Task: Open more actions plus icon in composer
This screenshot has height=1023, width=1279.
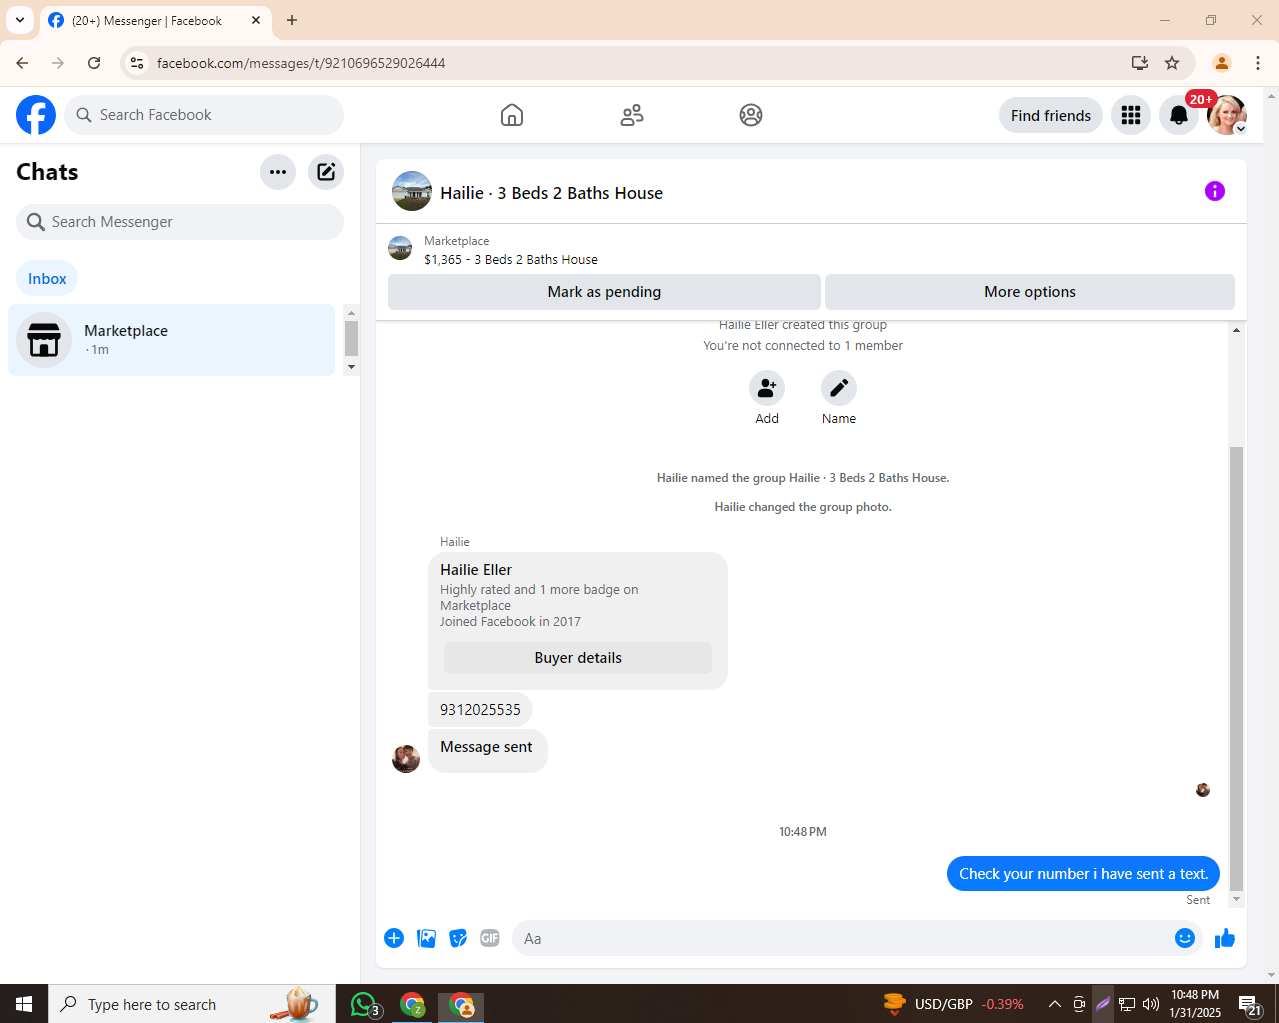Action: click(394, 938)
